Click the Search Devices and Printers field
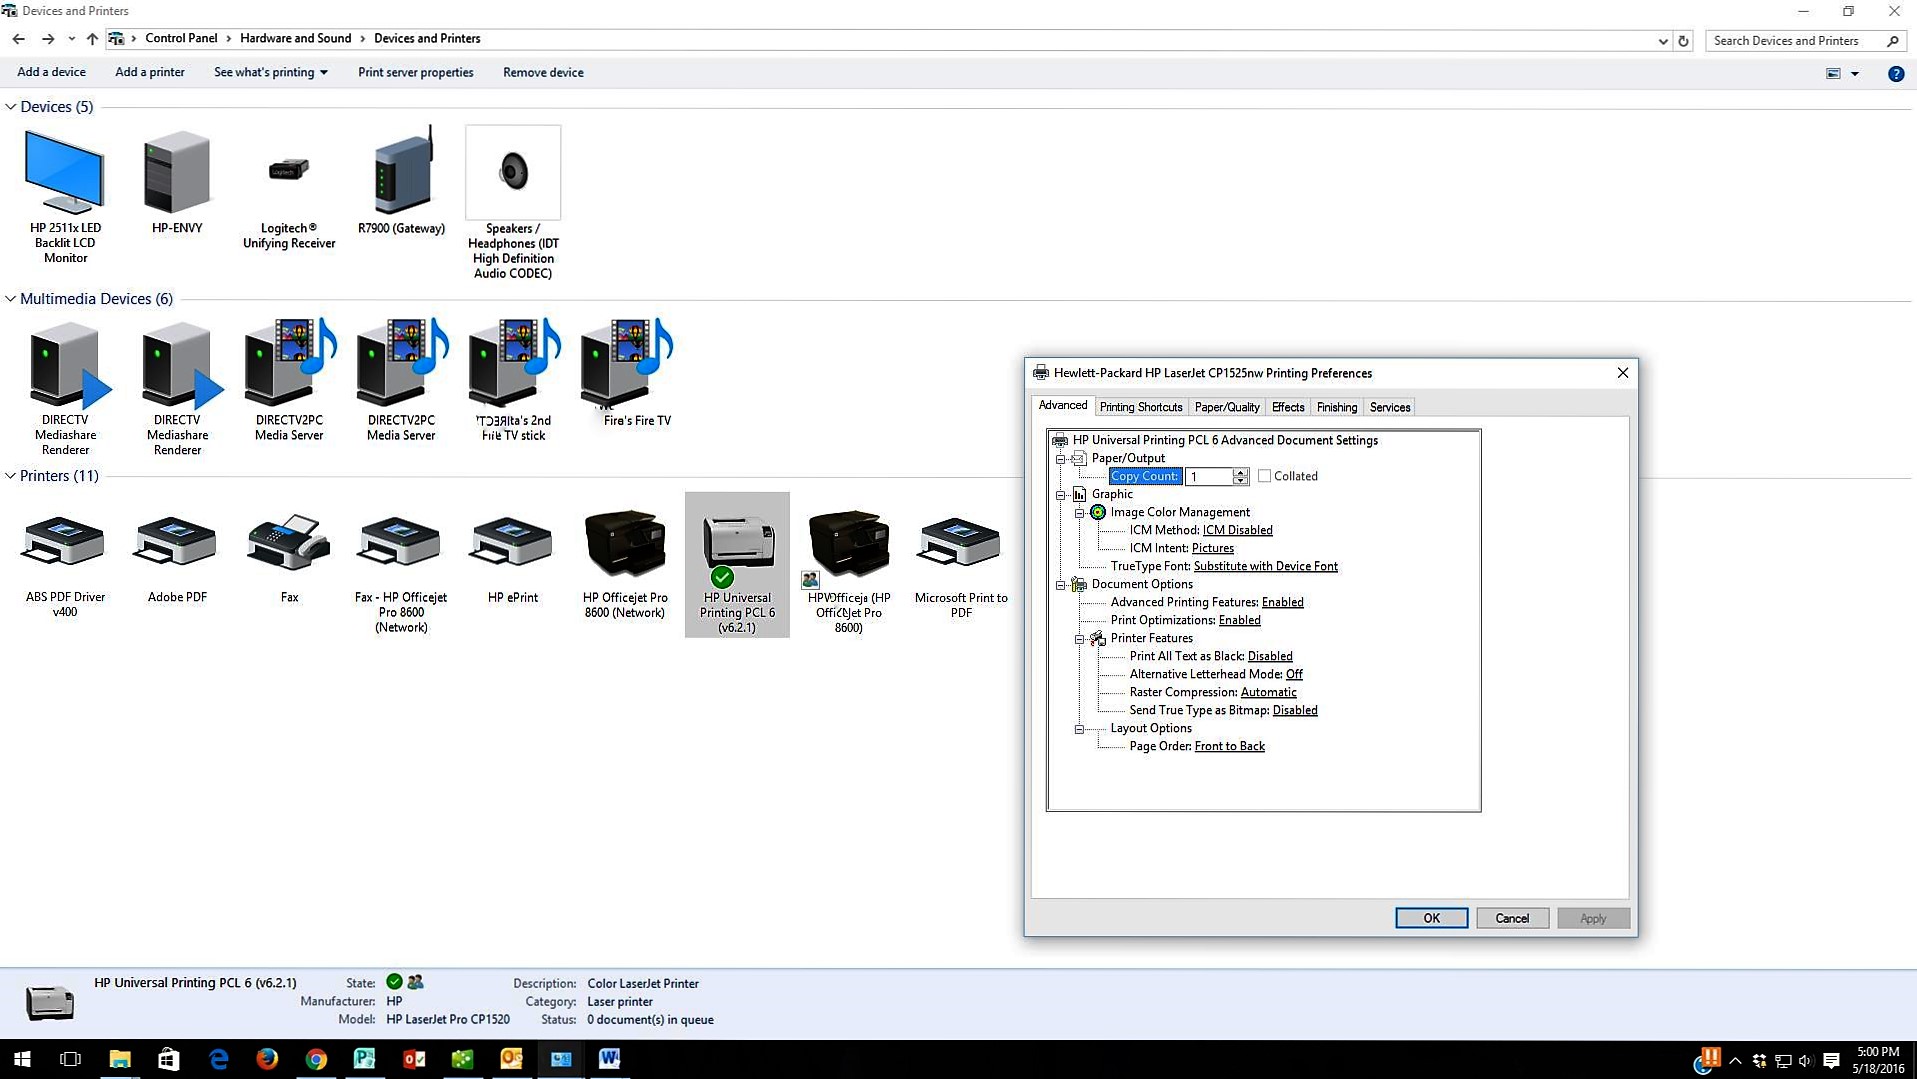The image size is (1917, 1079). (1795, 41)
